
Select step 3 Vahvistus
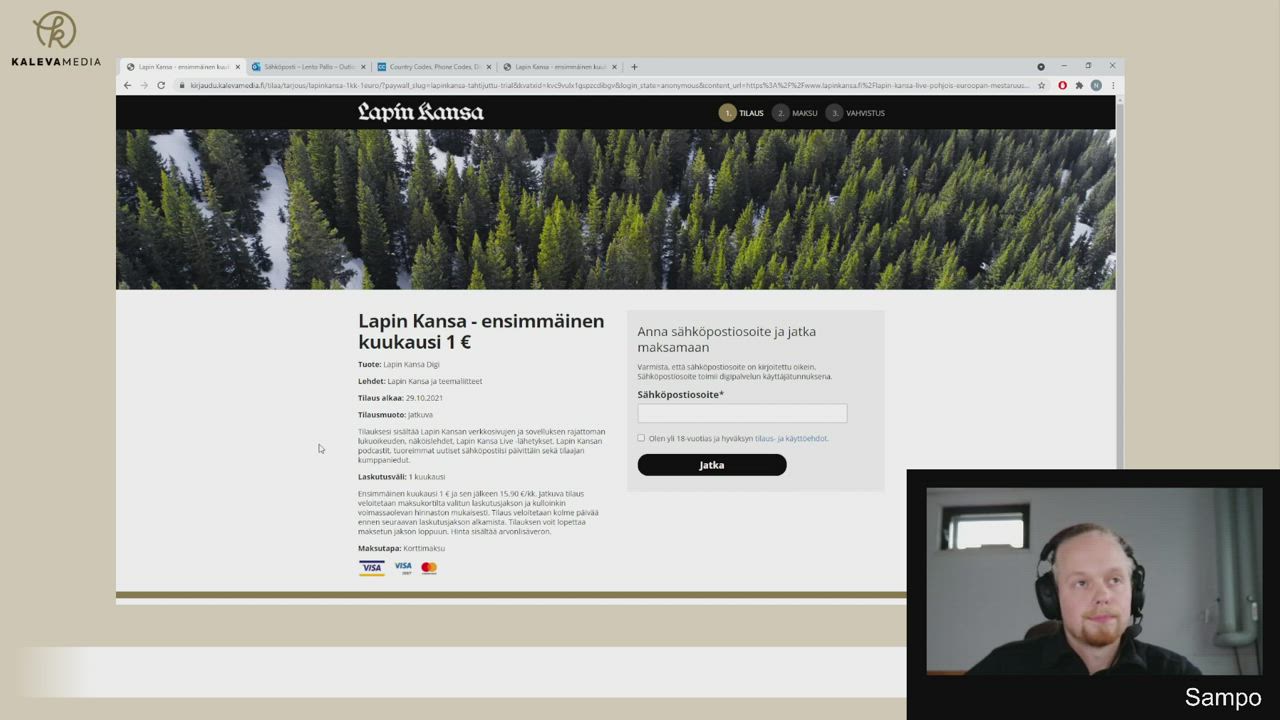[x=855, y=113]
